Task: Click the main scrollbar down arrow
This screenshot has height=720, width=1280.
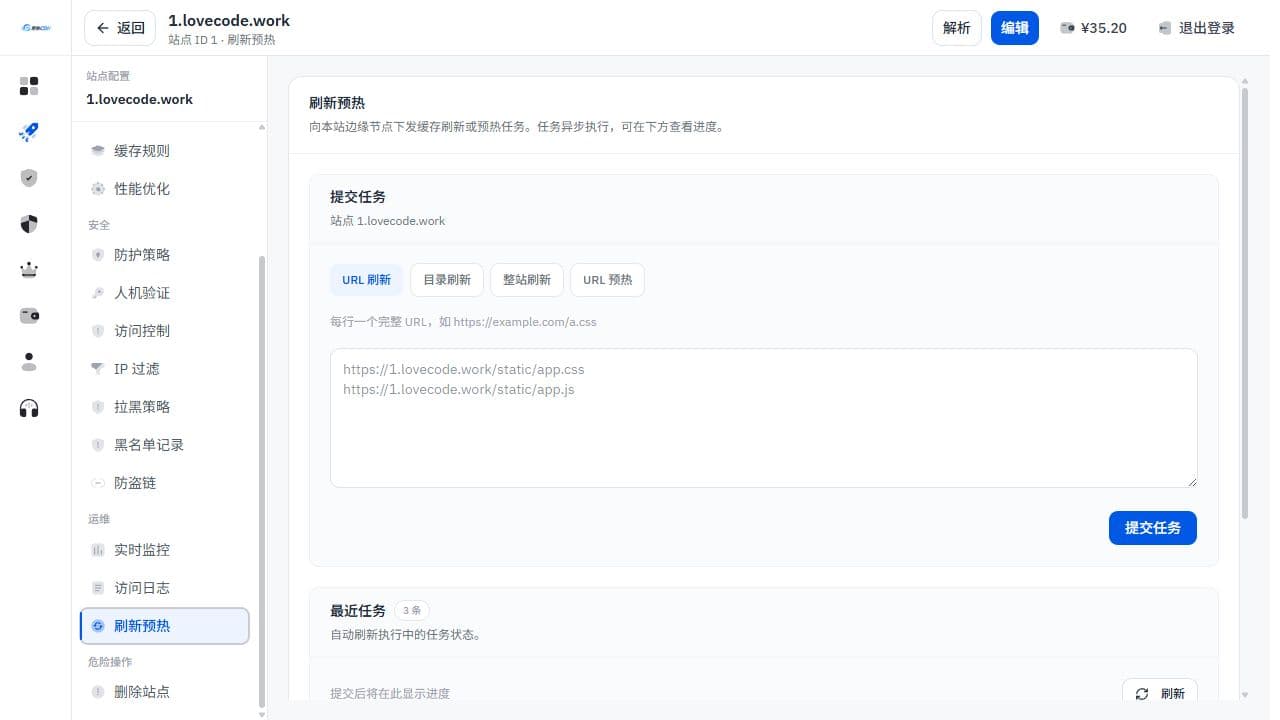Action: 1245,695
